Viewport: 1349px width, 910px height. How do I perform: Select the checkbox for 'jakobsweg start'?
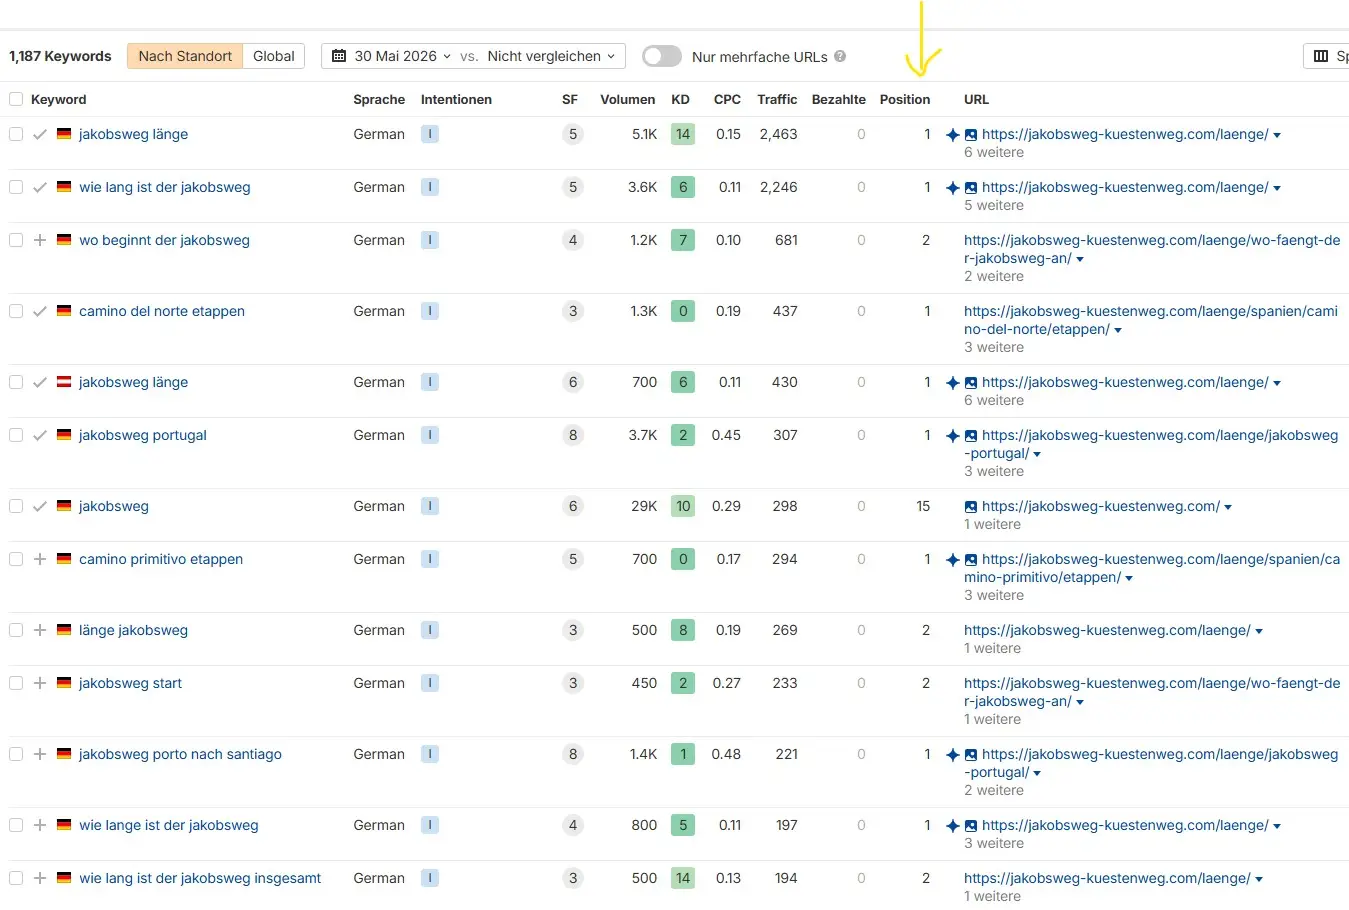[16, 683]
